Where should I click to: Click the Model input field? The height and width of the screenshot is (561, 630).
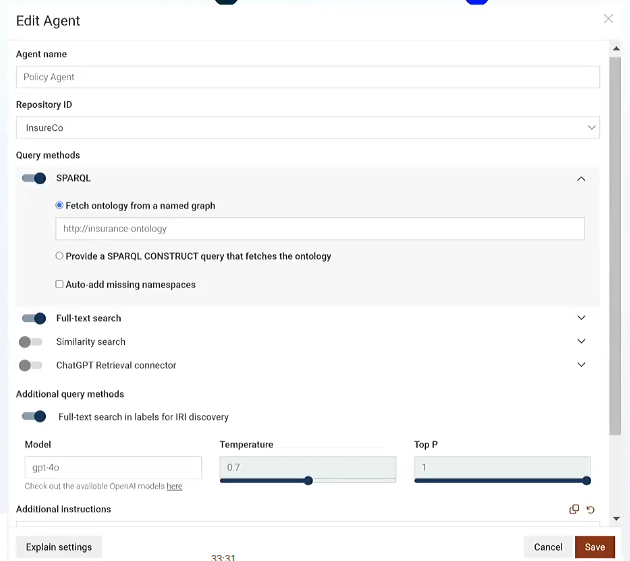113,467
